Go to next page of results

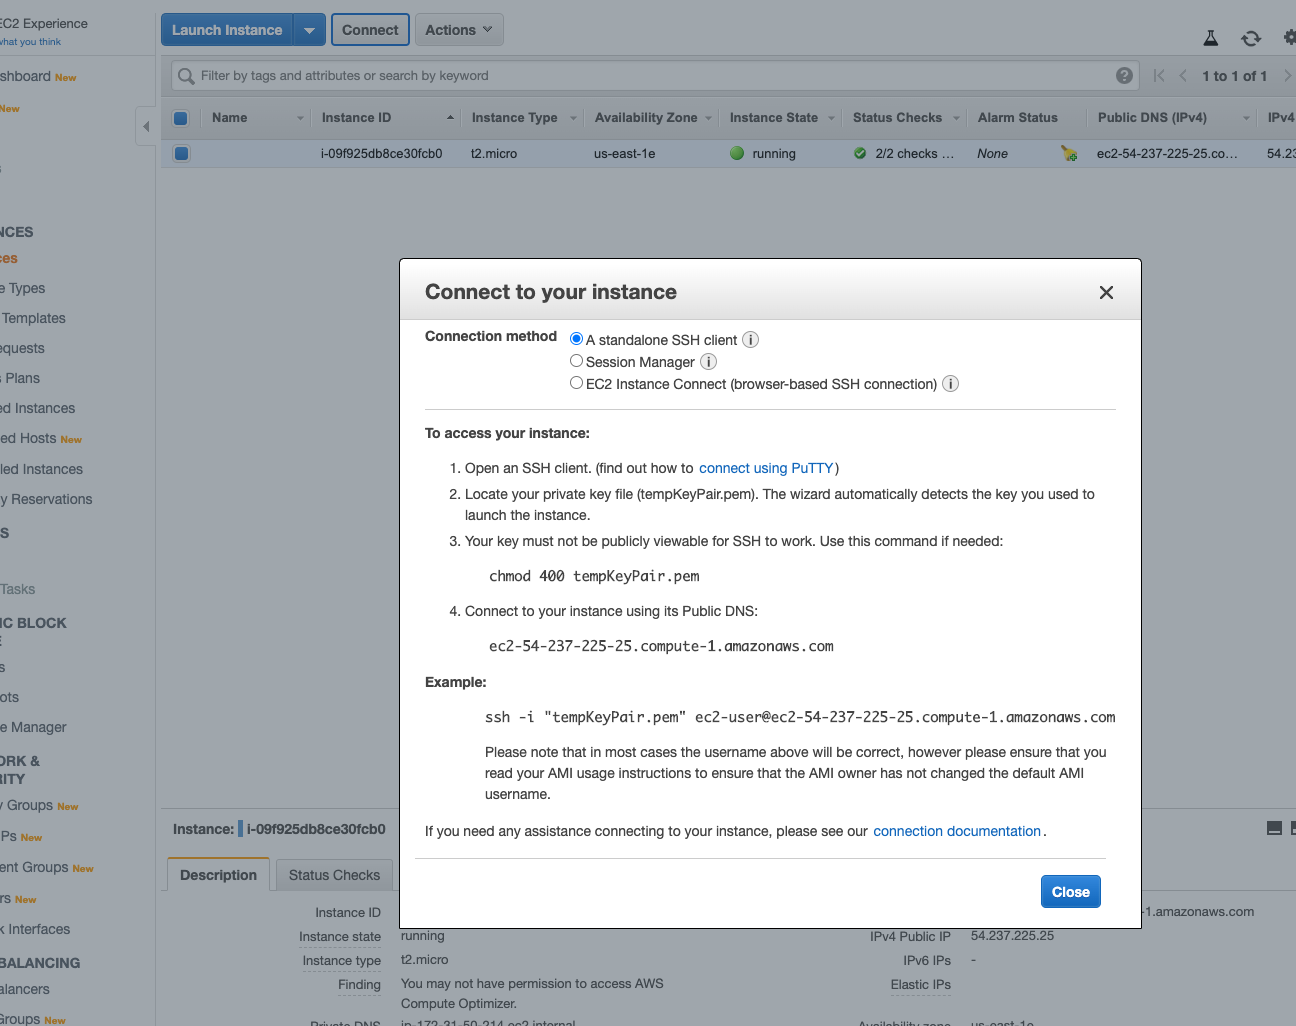(x=1288, y=76)
